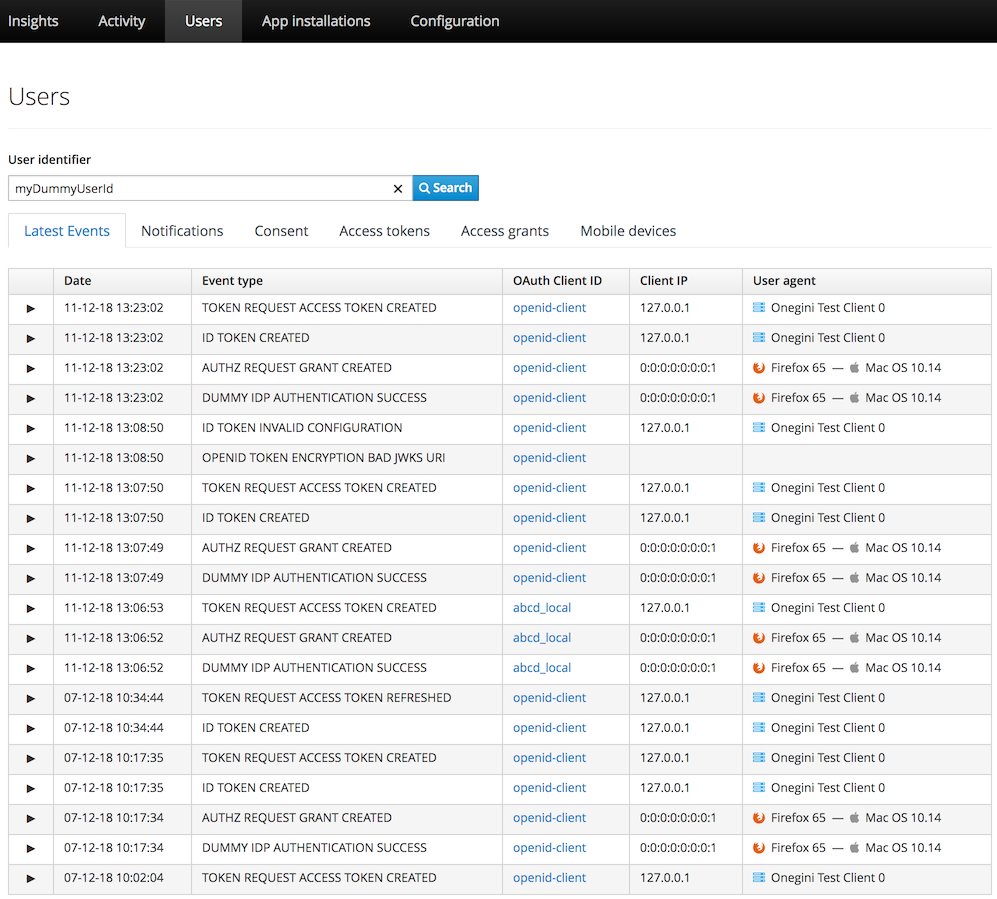The height and width of the screenshot is (899, 997).
Task: Go to App installations section
Action: click(x=316, y=21)
